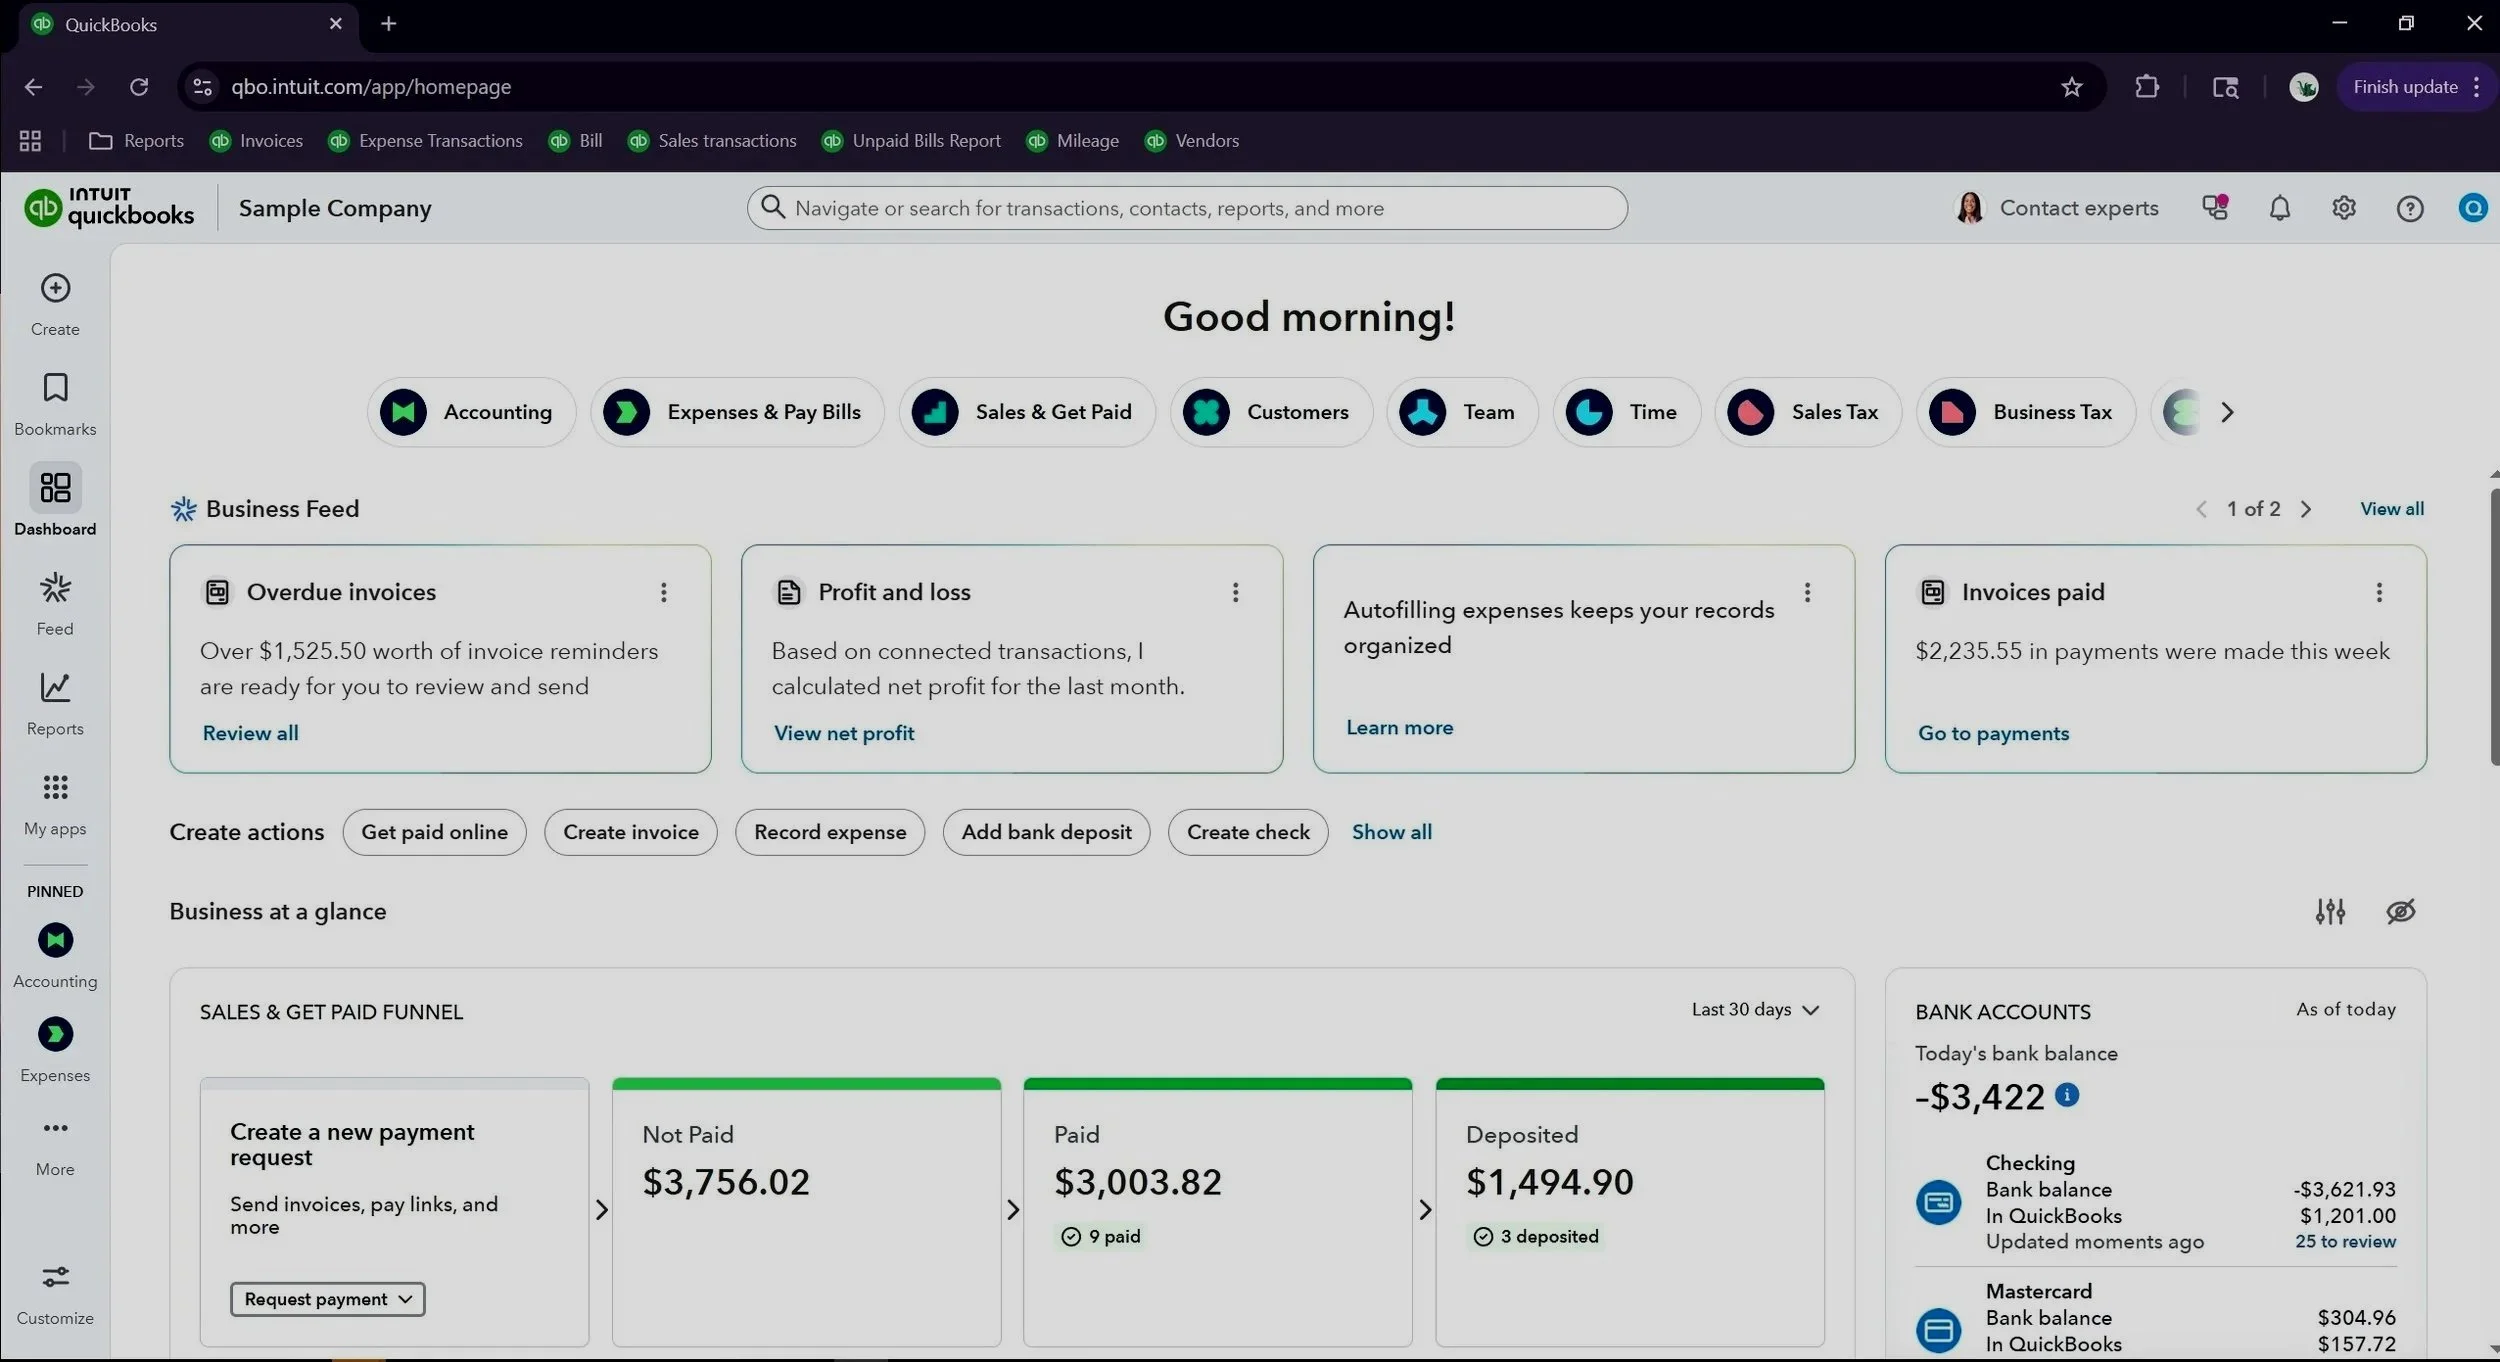Image resolution: width=2500 pixels, height=1362 pixels.
Task: Click the navigate or search field
Action: (1187, 208)
